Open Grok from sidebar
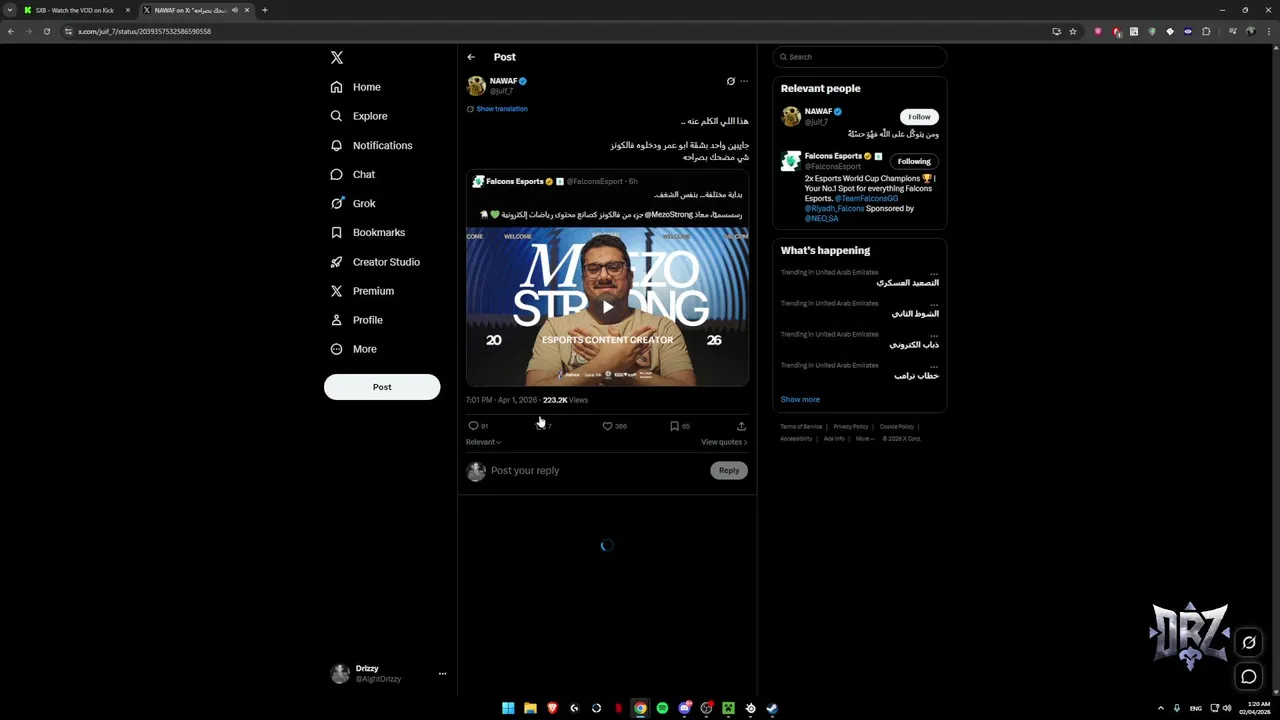This screenshot has height=720, width=1280. 353,203
